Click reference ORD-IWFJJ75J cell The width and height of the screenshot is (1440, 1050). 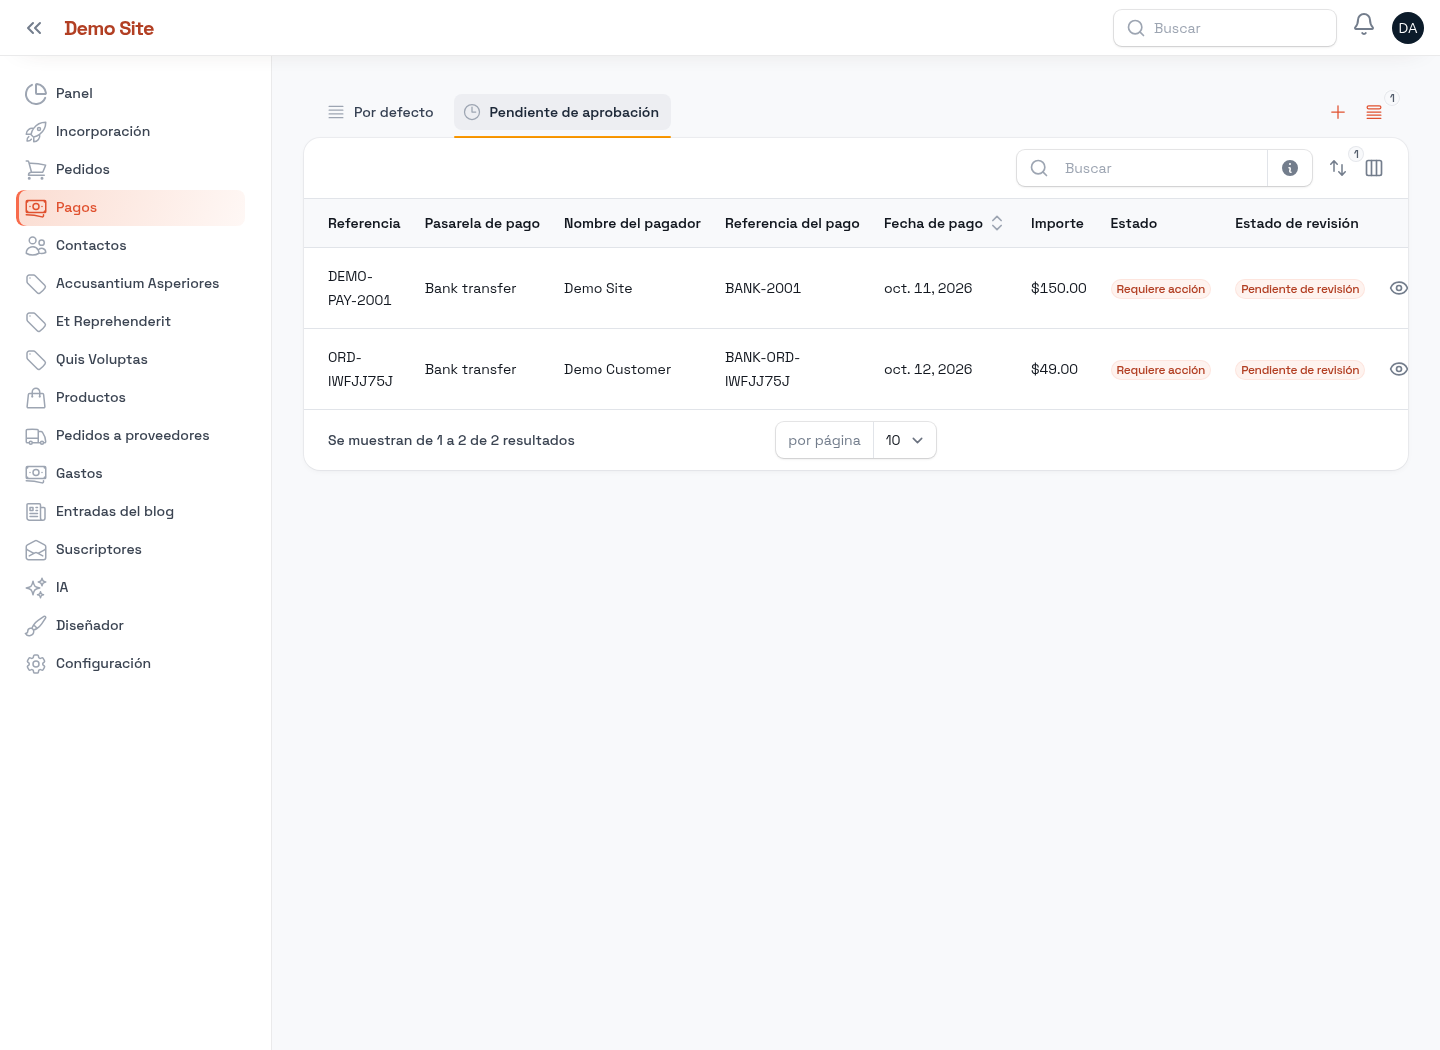(360, 369)
